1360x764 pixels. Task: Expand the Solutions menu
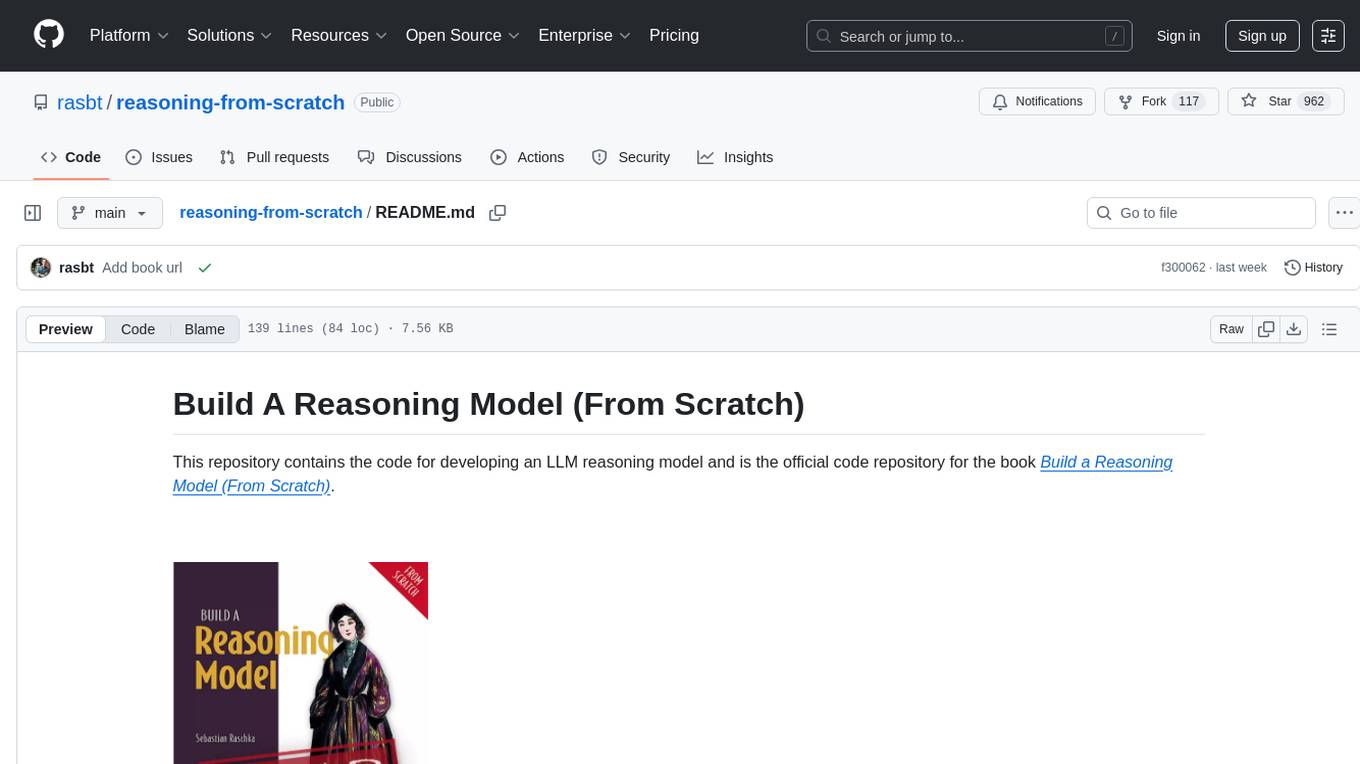(230, 35)
